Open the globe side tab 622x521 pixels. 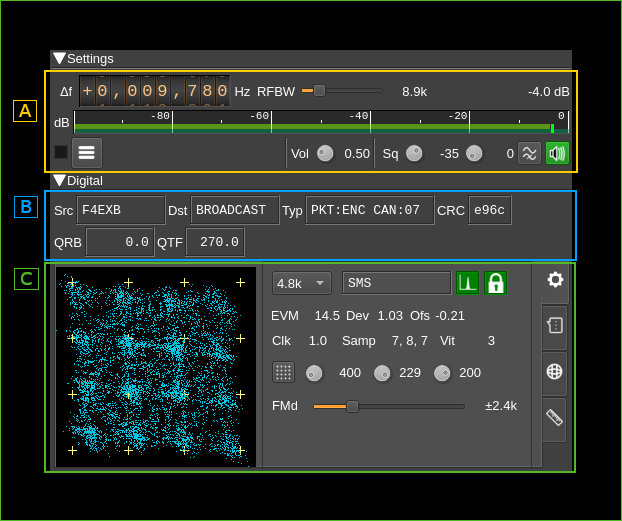(555, 372)
